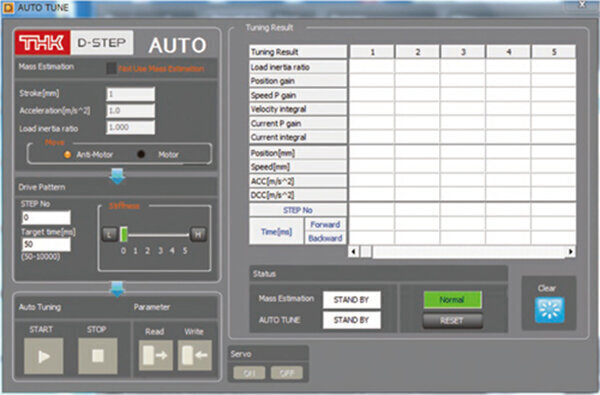
Task: Click the Current integral row label
Action: [298, 137]
